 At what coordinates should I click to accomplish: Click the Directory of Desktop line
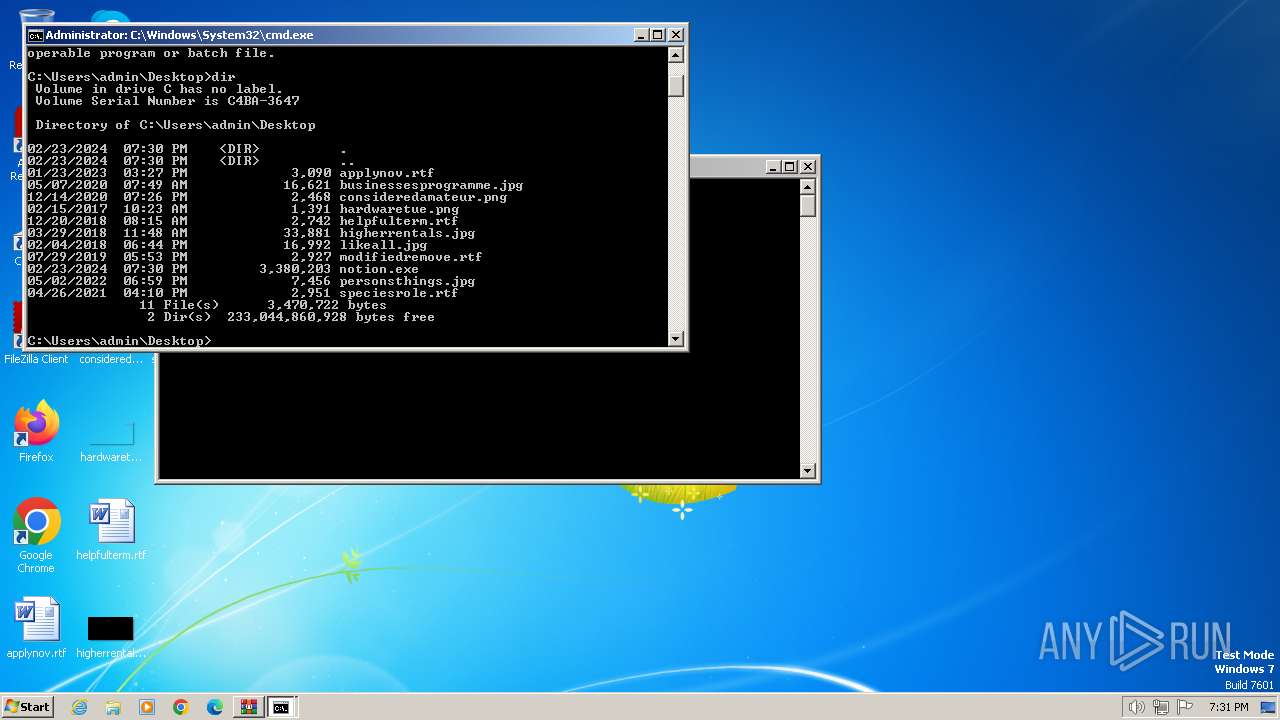click(x=175, y=125)
